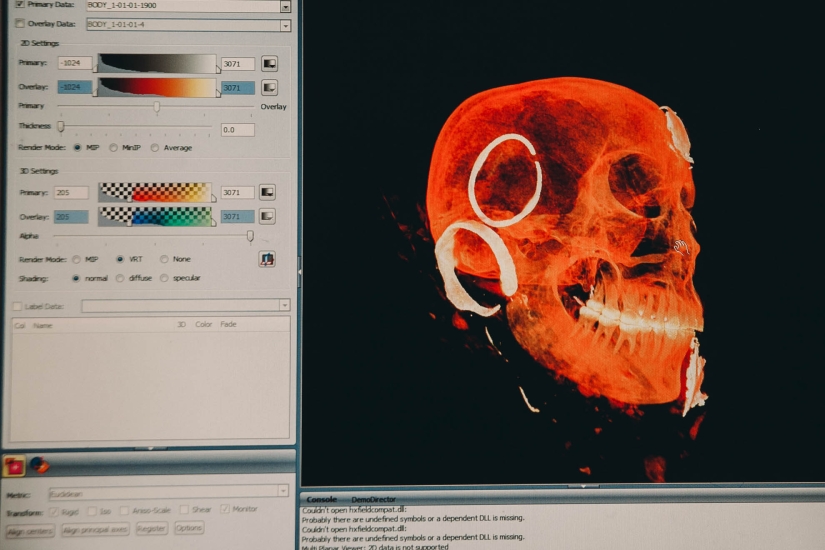
Task: Open the Overlay Data dropdown
Action: [285, 25]
